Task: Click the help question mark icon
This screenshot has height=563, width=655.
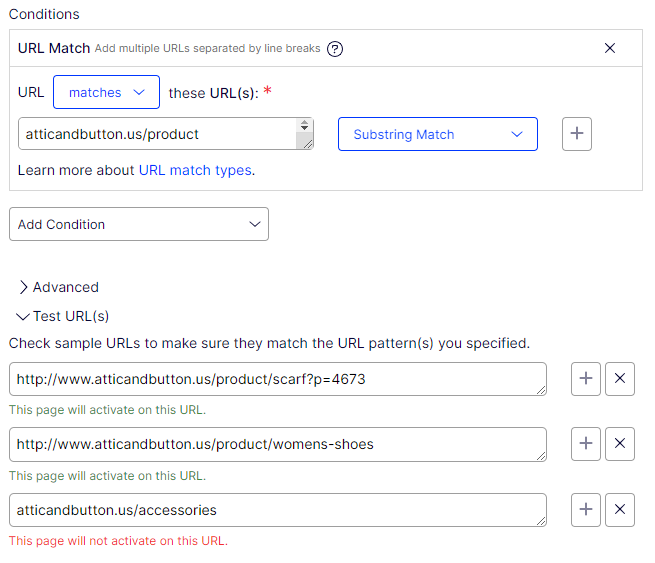Action: pos(335,49)
